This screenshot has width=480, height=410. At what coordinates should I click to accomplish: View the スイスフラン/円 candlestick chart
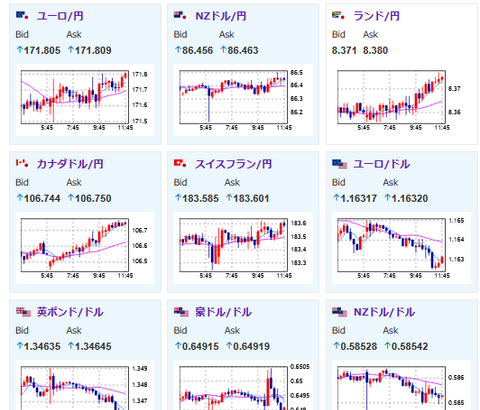click(x=243, y=248)
